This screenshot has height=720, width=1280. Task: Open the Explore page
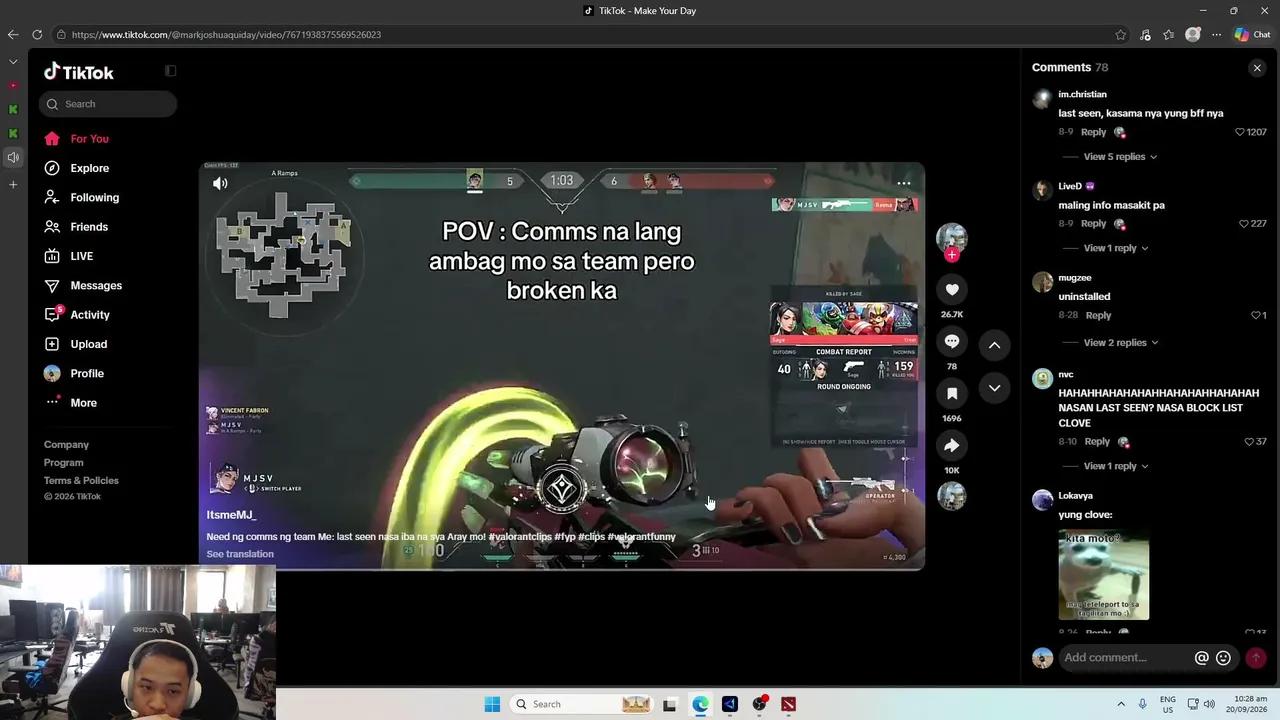click(x=89, y=168)
